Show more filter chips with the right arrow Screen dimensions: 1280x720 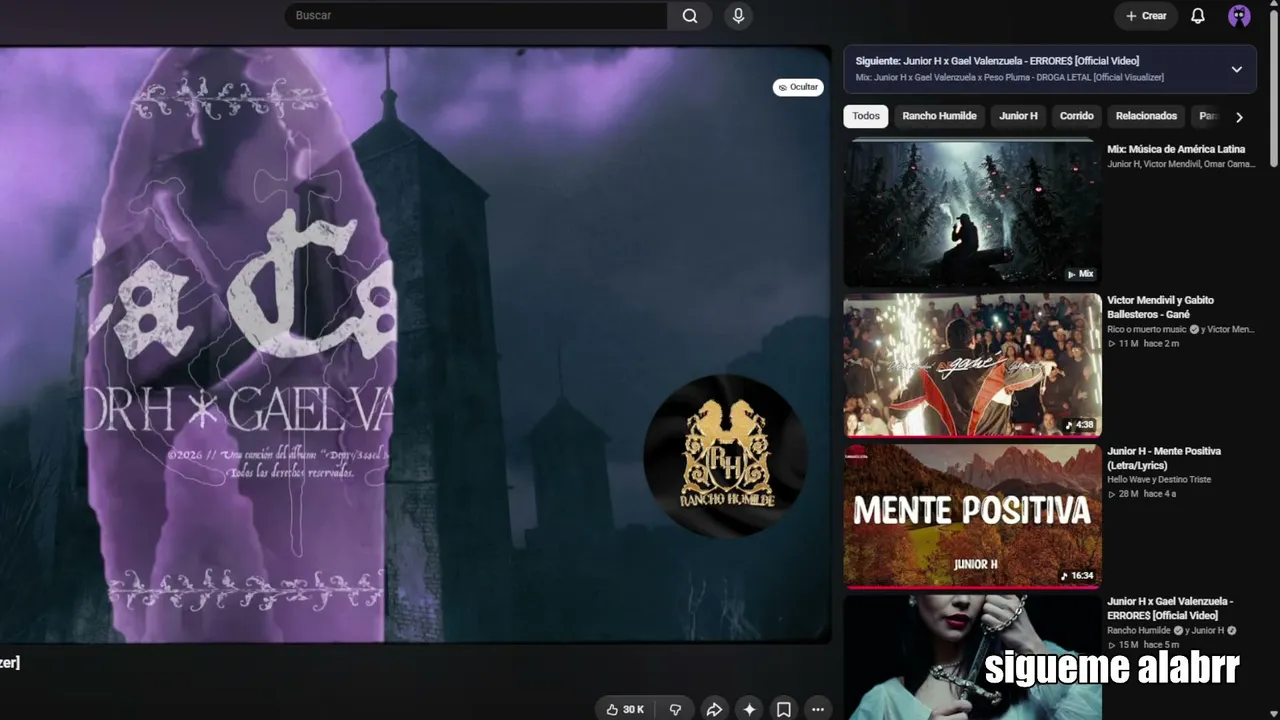click(x=1239, y=117)
